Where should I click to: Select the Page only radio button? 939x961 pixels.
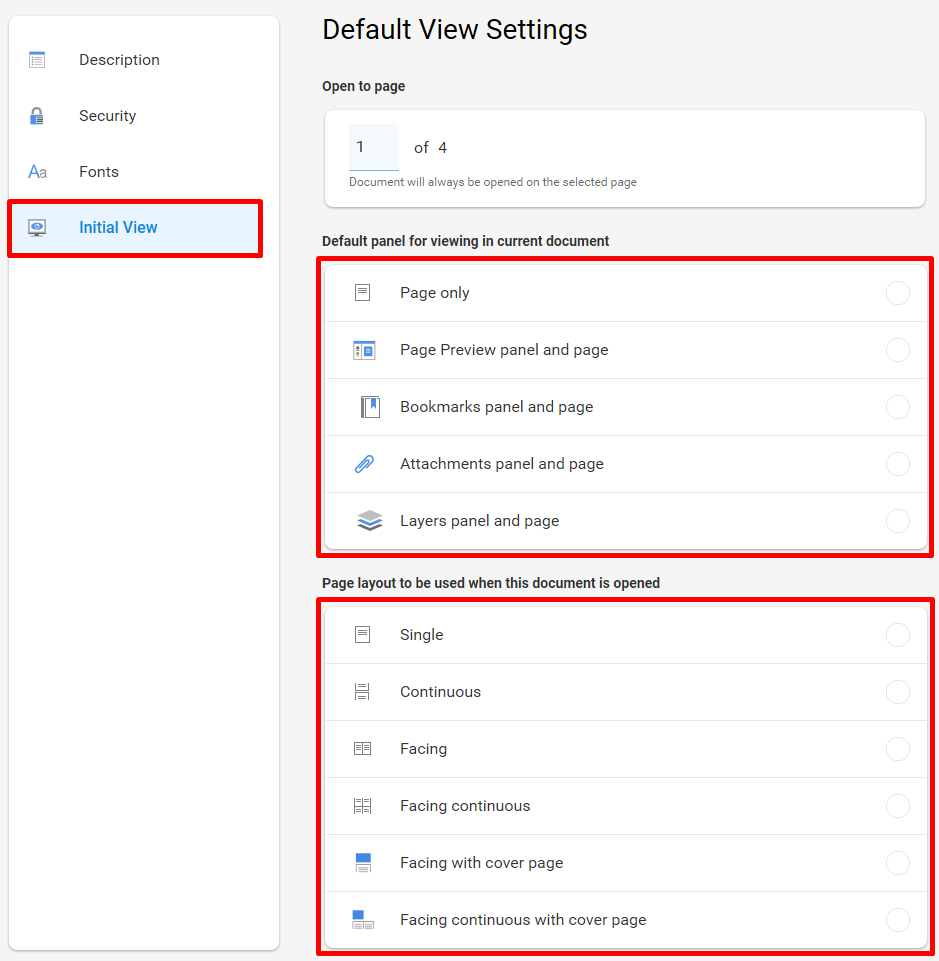pos(897,293)
